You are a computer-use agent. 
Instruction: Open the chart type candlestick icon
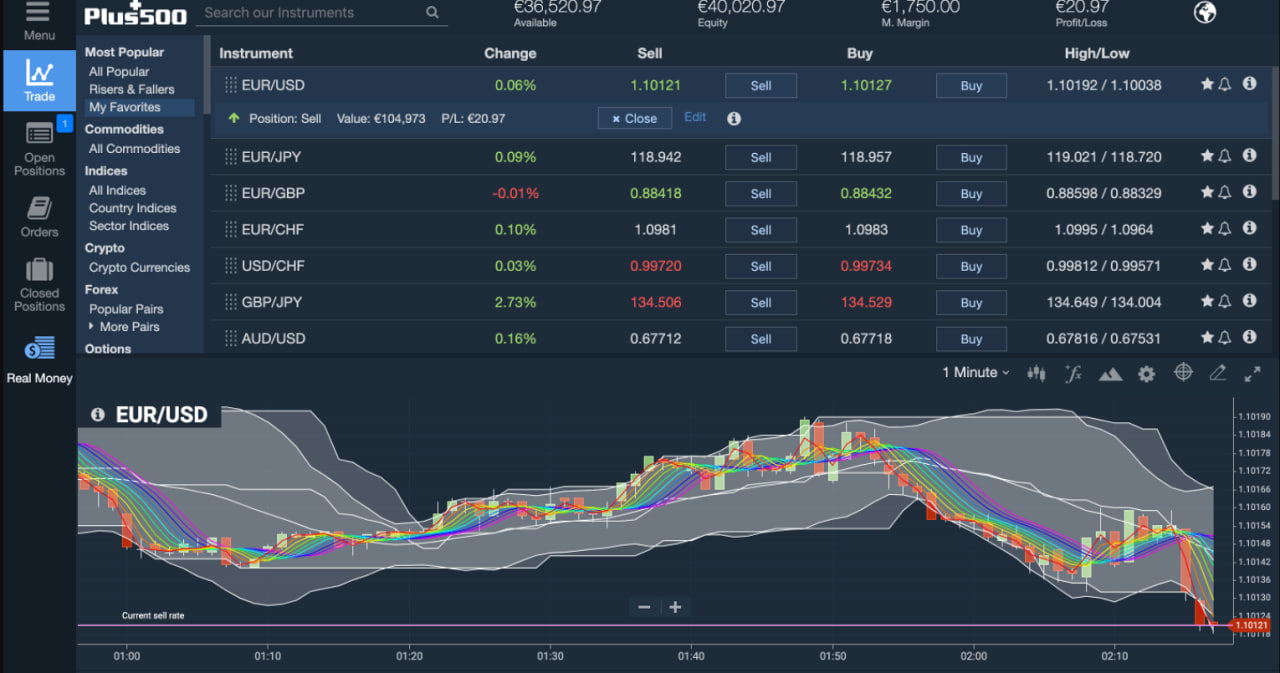click(x=1037, y=373)
